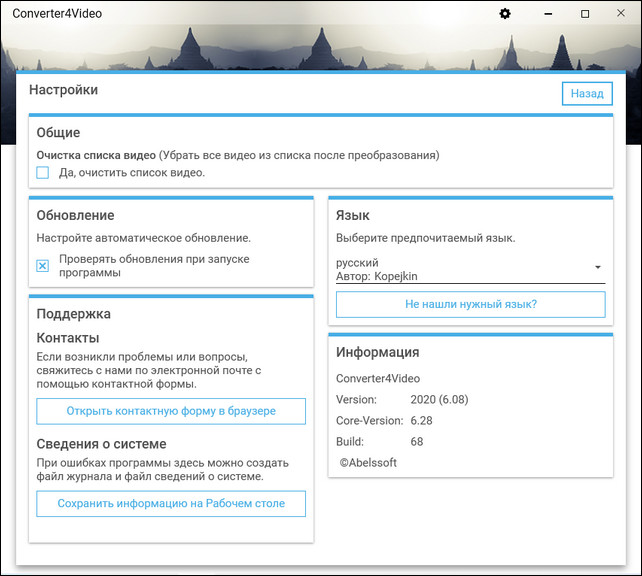This screenshot has height=576, width=642.
Task: Enable the clear video list checkbox
Action: click(x=43, y=173)
